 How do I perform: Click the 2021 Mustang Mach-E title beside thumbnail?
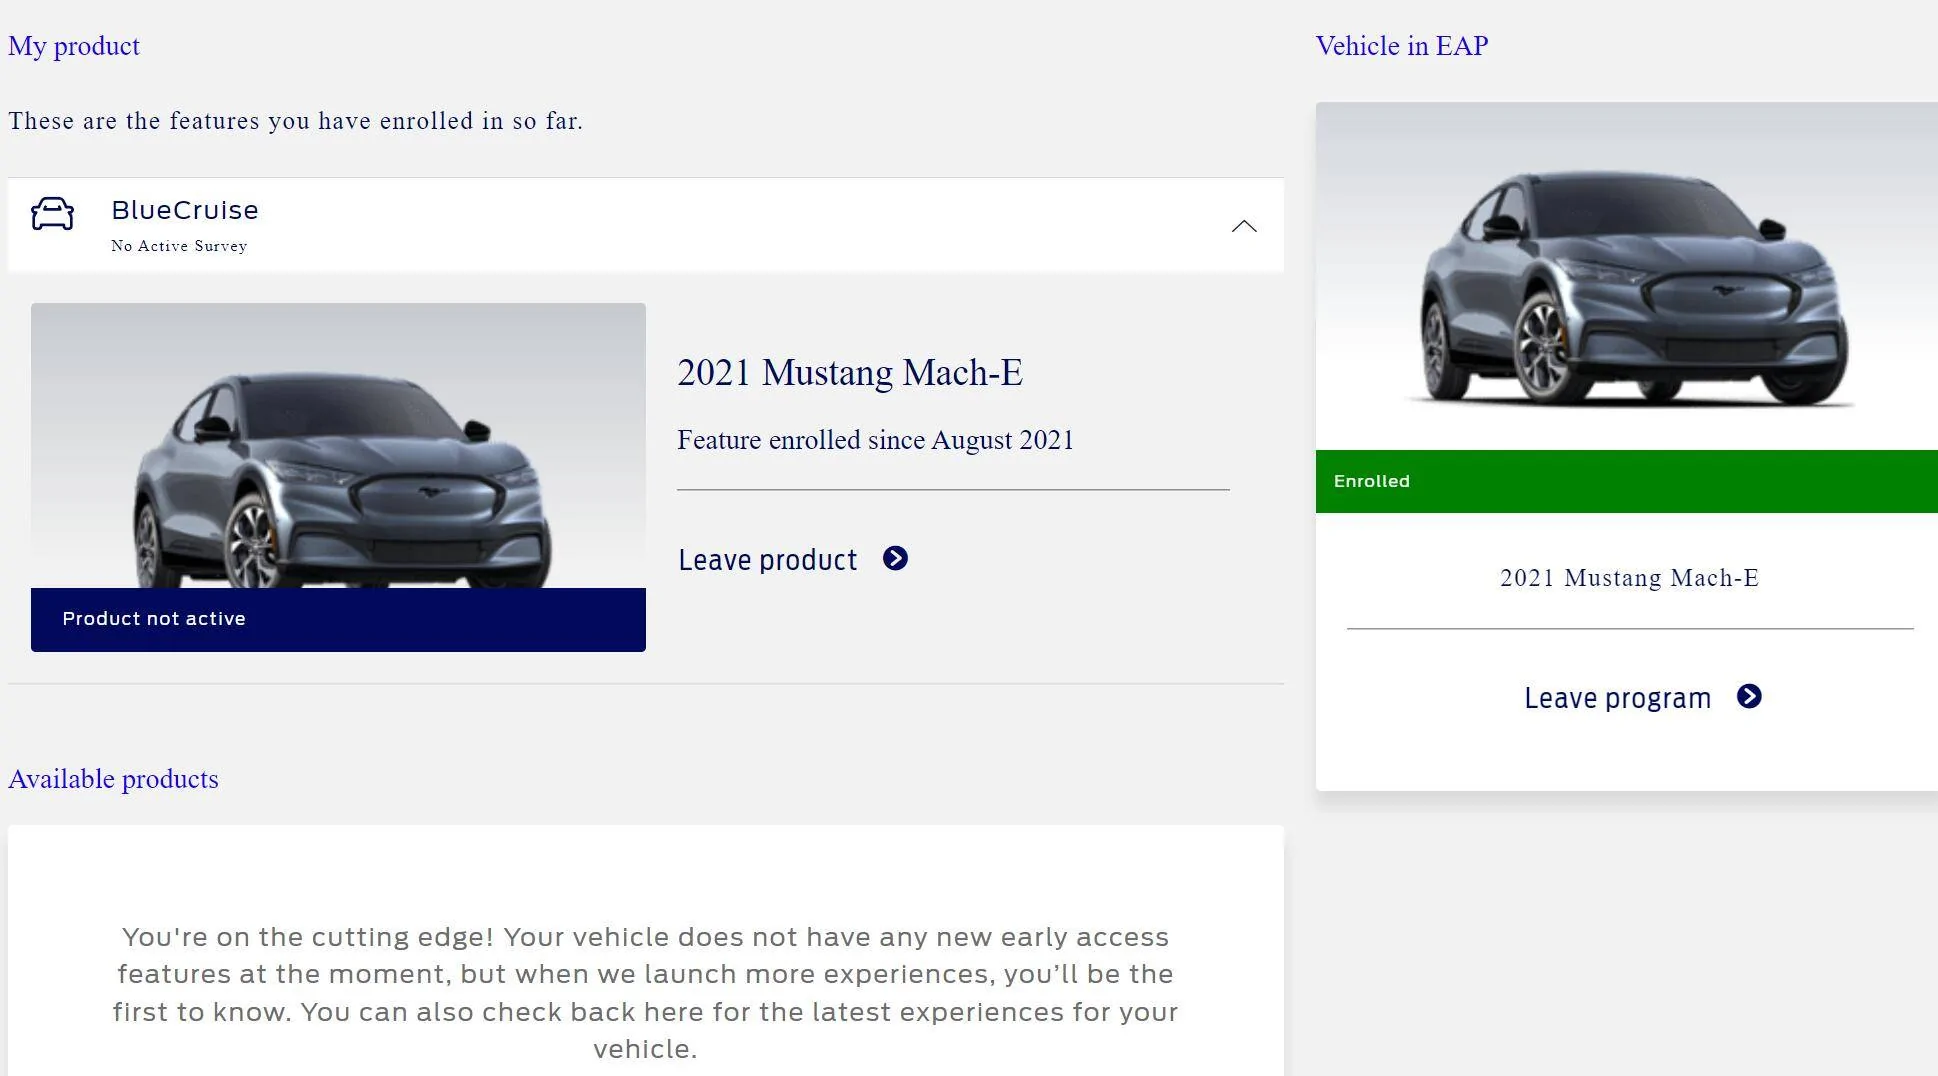click(850, 373)
